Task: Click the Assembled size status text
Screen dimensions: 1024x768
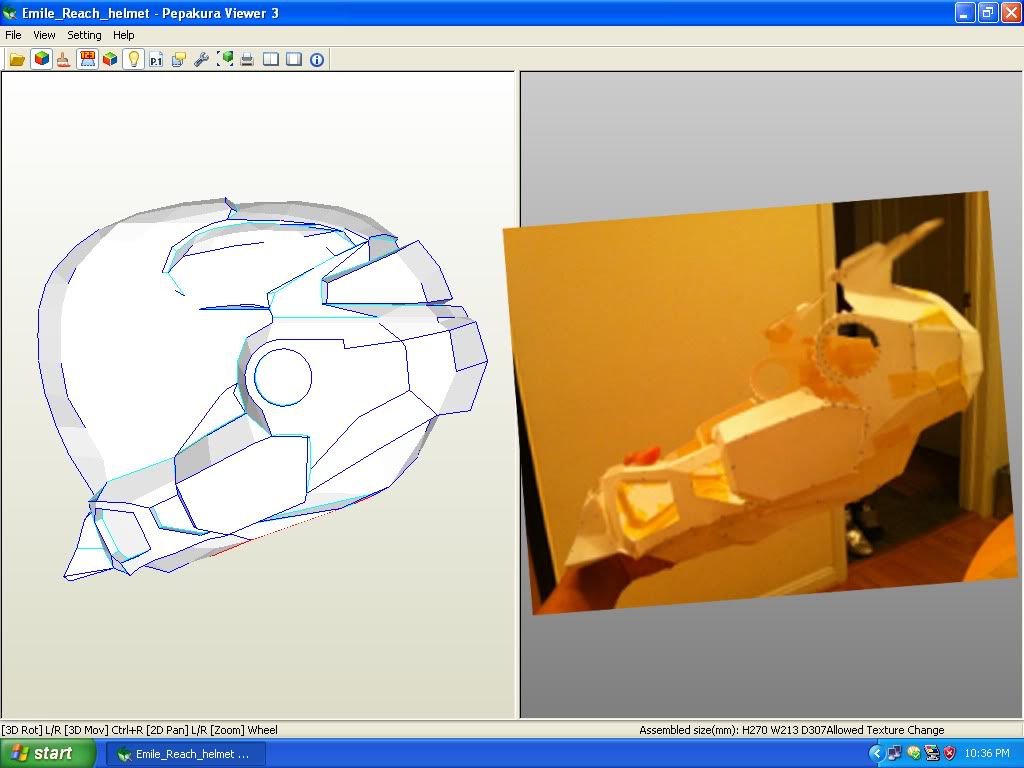Action: (x=731, y=730)
